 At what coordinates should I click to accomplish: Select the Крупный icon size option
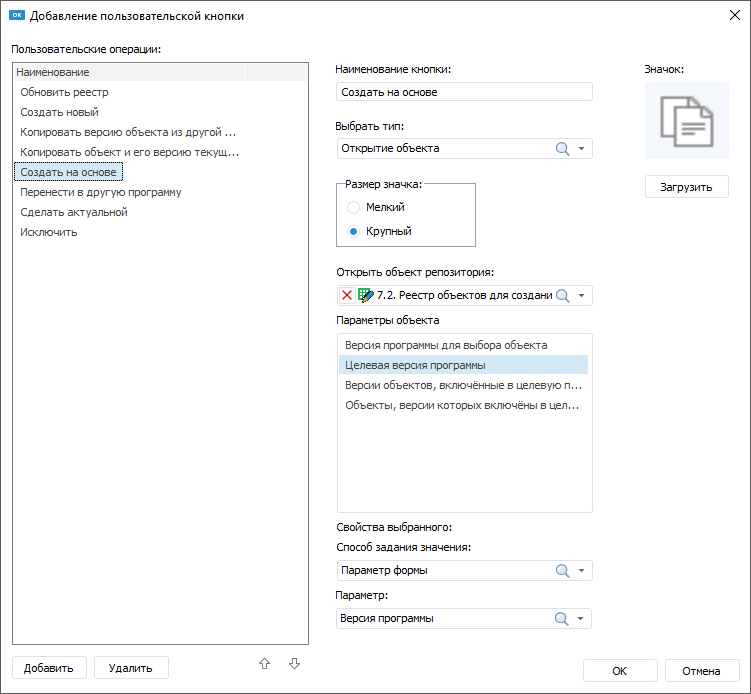(353, 231)
